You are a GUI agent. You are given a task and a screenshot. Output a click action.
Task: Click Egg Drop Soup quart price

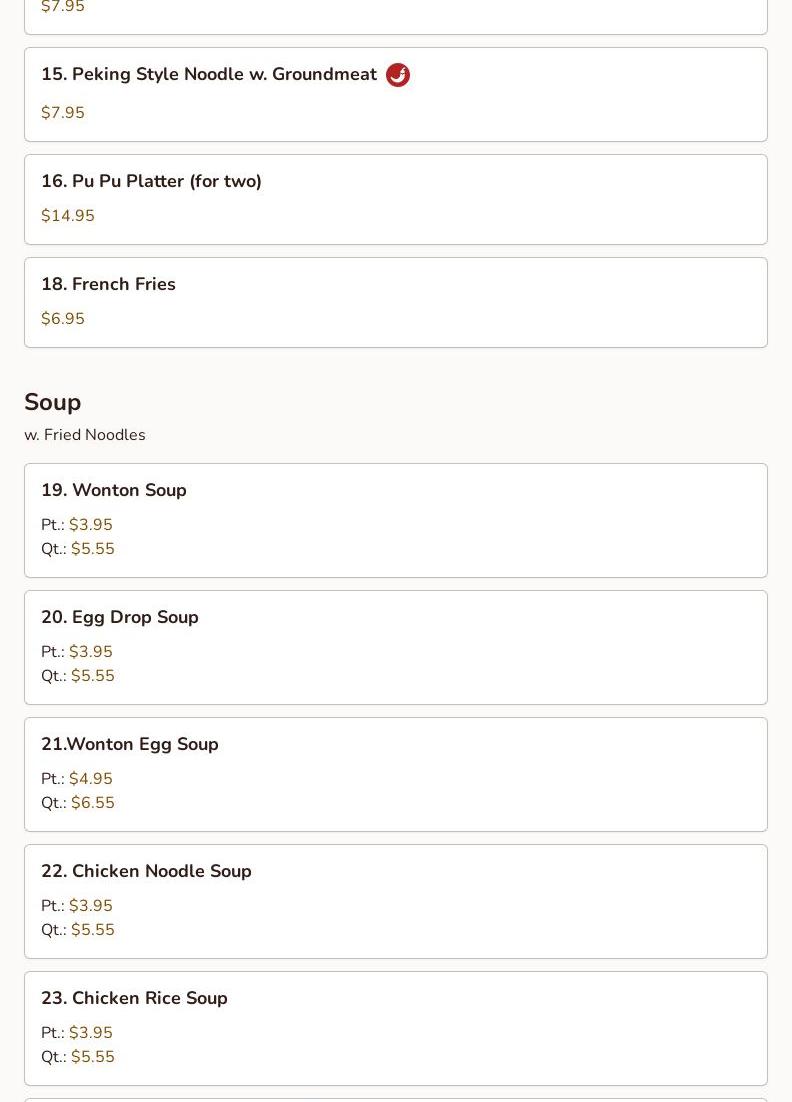coord(93,675)
